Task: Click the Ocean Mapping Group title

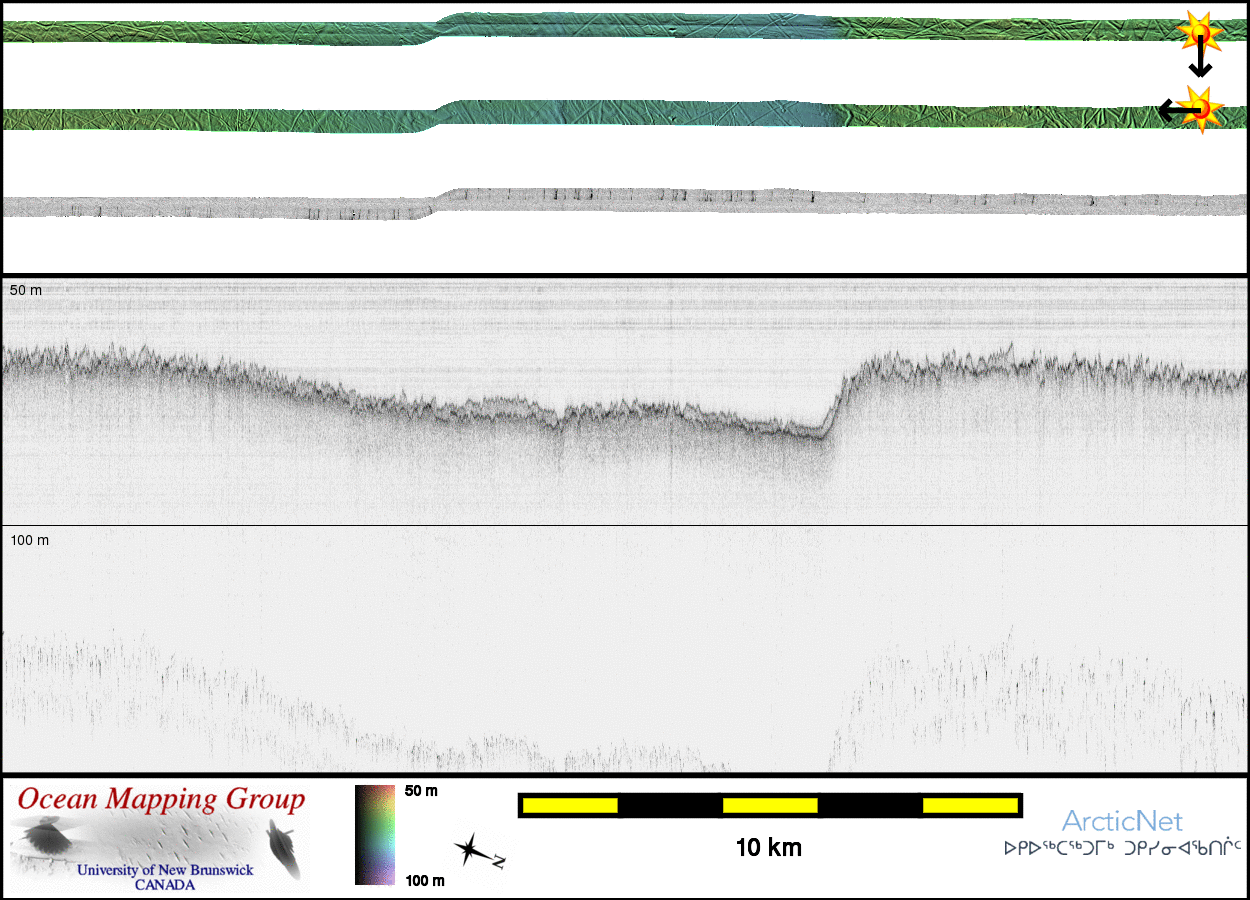Action: tap(161, 800)
